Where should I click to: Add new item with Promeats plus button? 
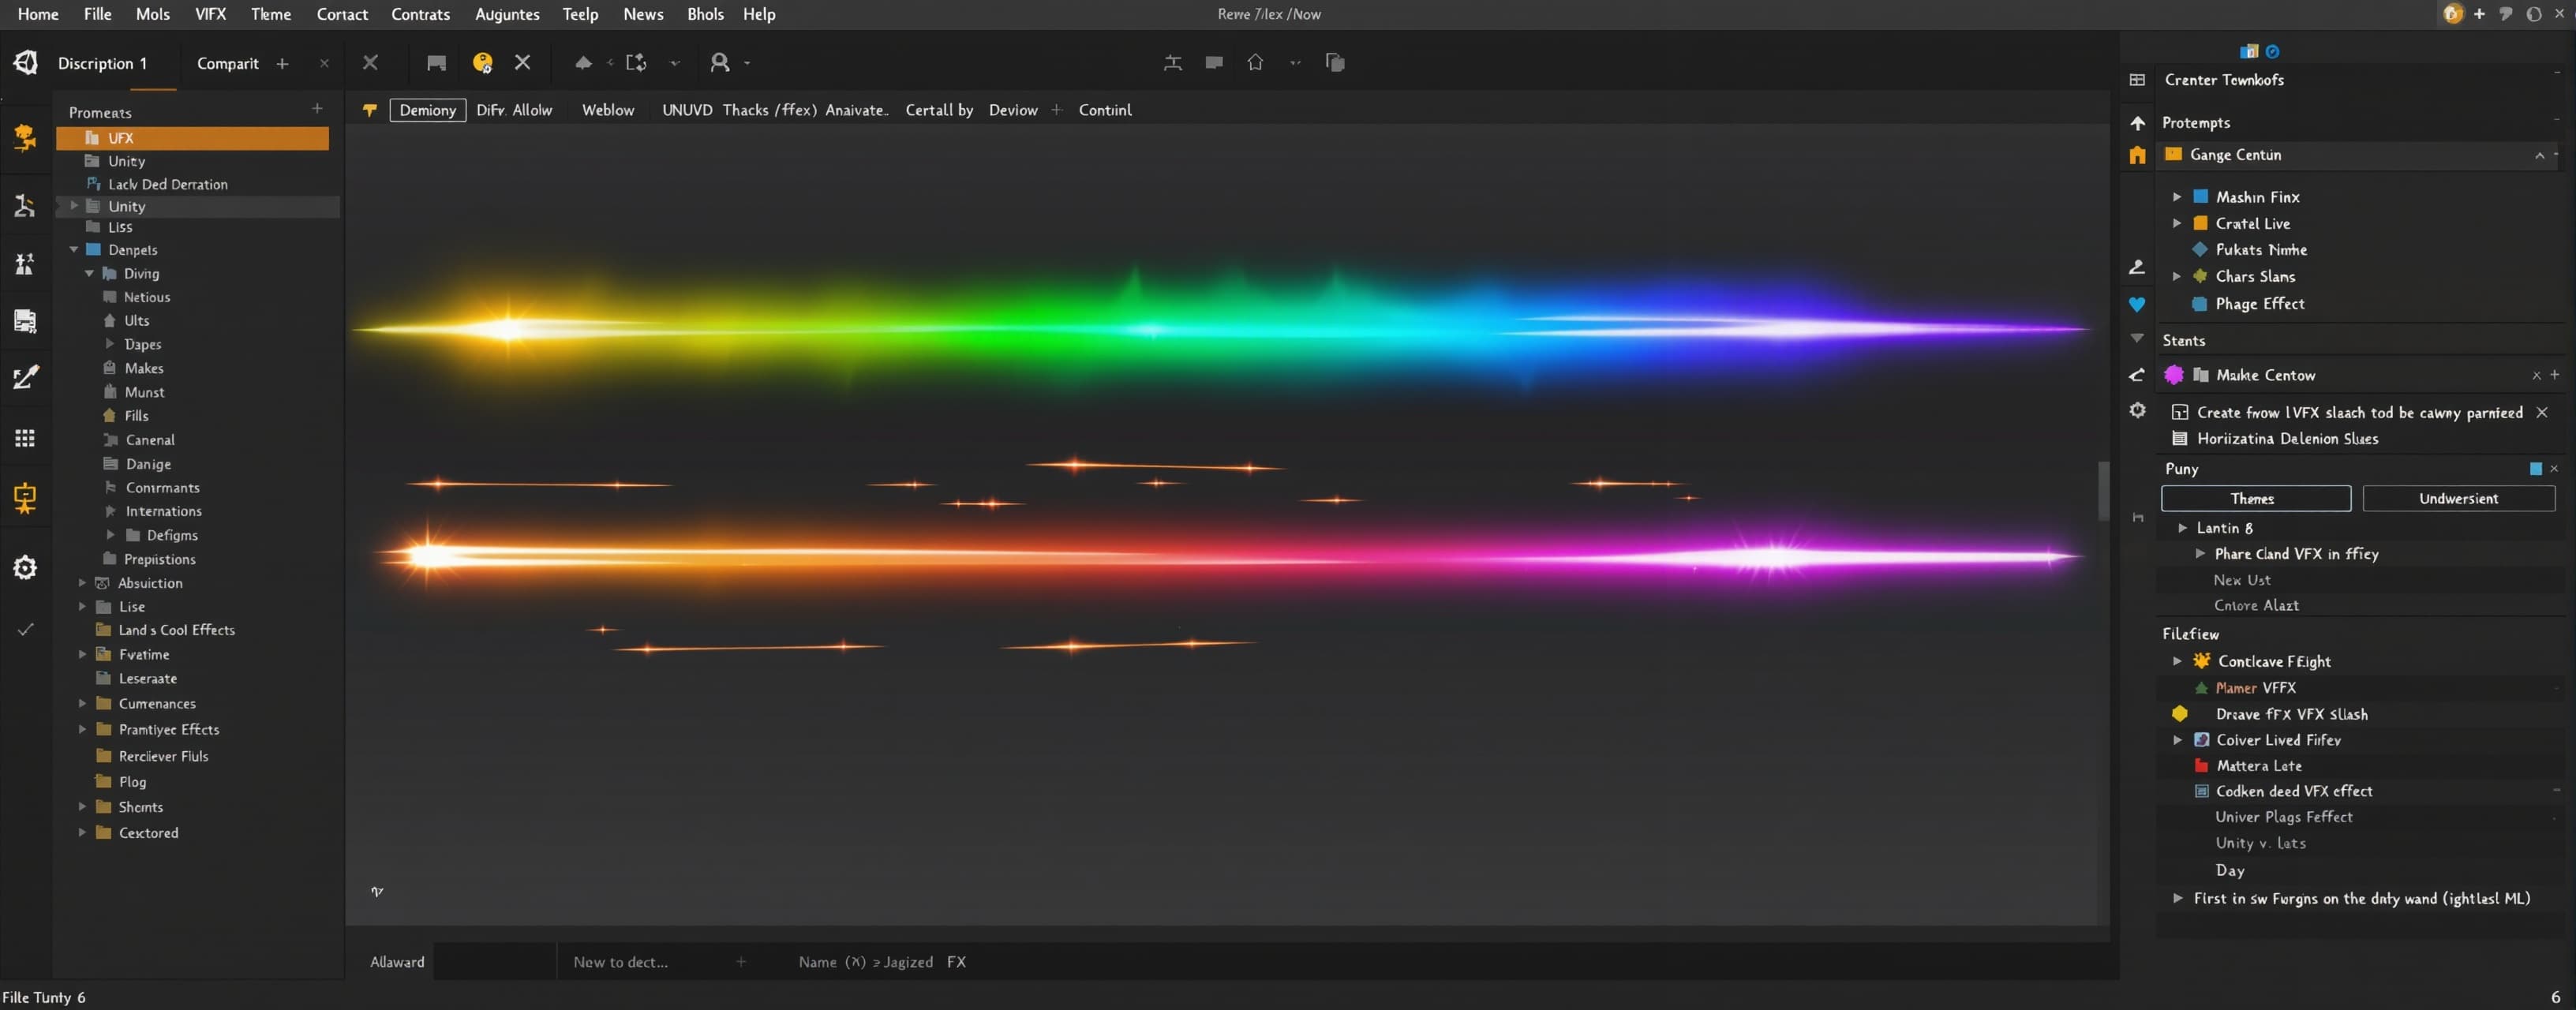click(x=317, y=108)
